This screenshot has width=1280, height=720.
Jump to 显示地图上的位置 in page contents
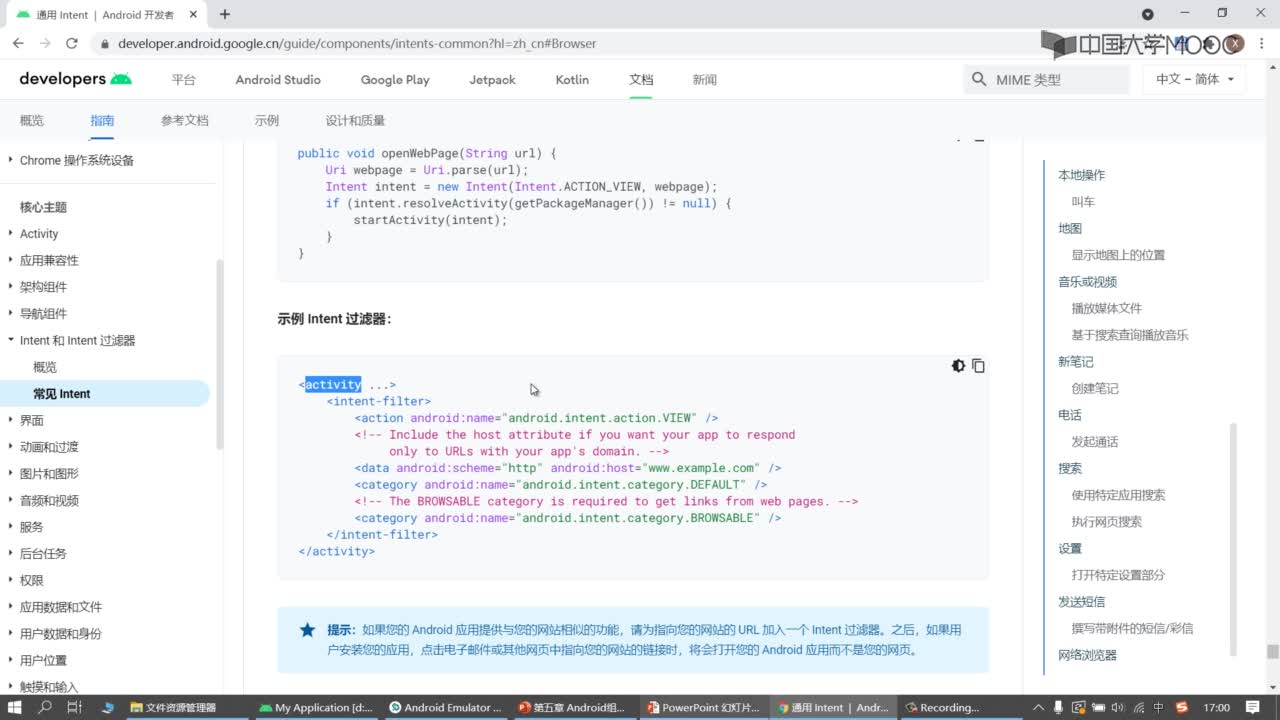pyautogui.click(x=1118, y=255)
